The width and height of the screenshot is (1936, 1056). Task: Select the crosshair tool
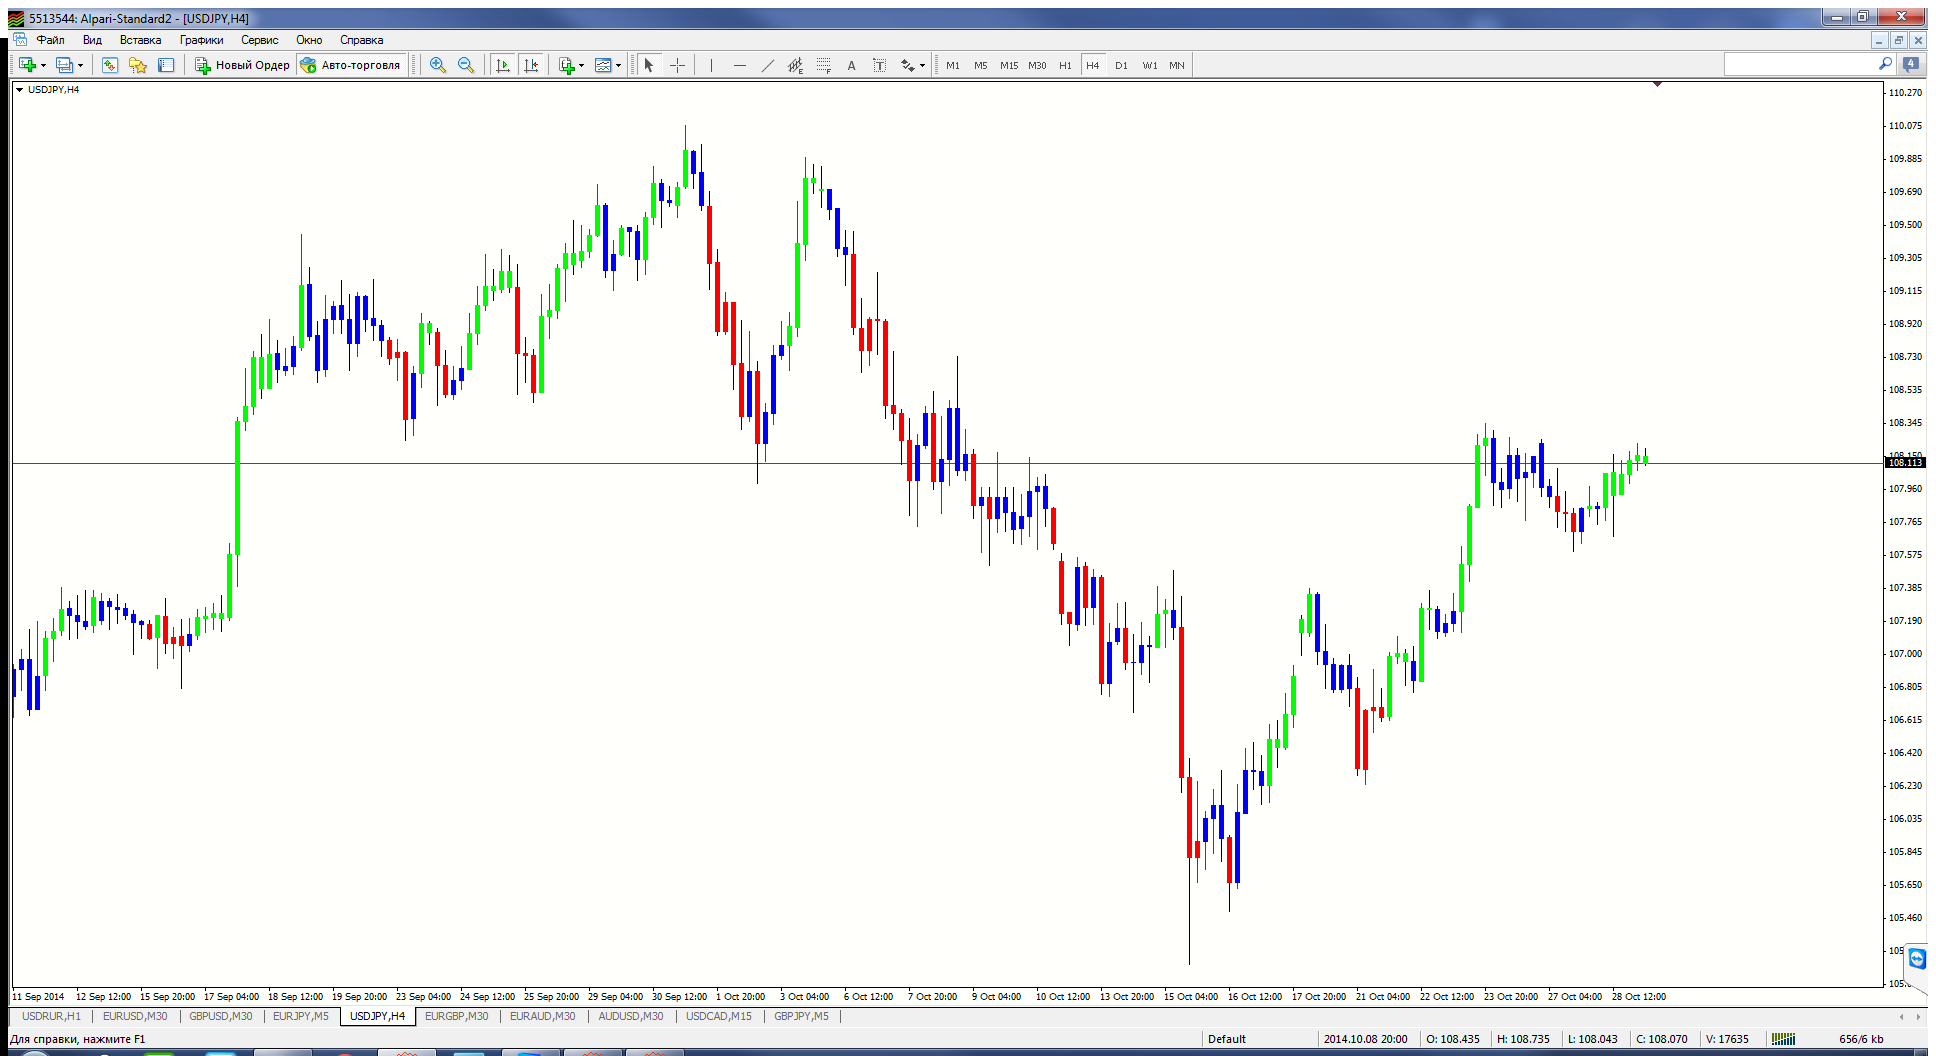(x=677, y=65)
